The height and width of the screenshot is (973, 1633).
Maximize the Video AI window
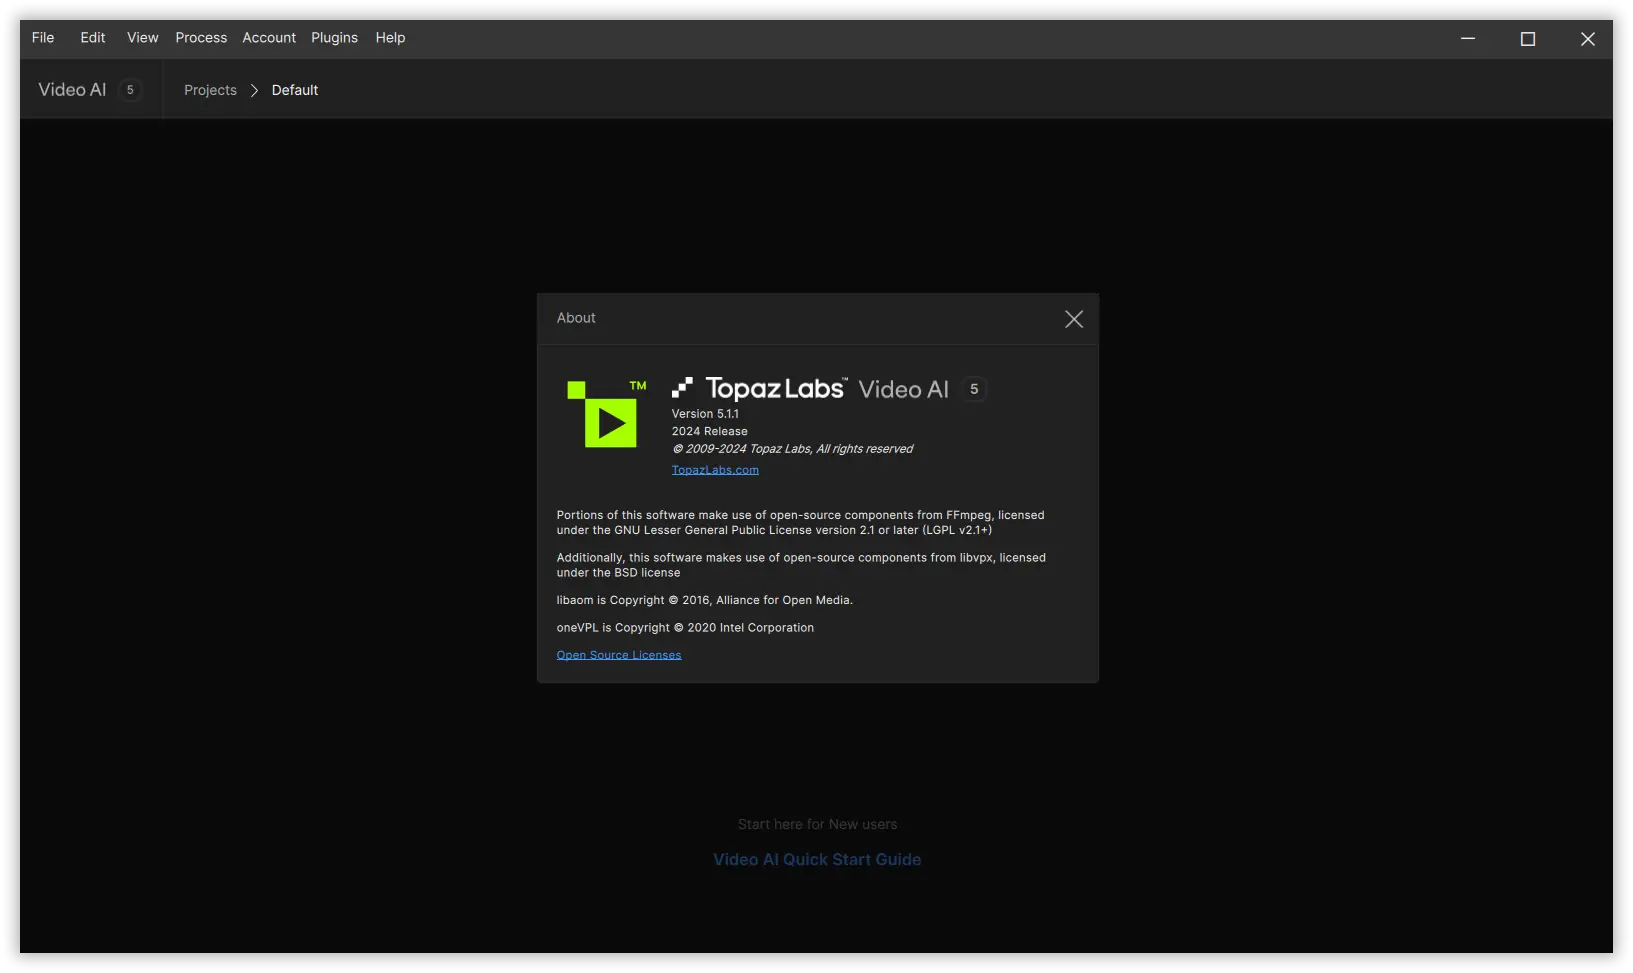[1528, 38]
